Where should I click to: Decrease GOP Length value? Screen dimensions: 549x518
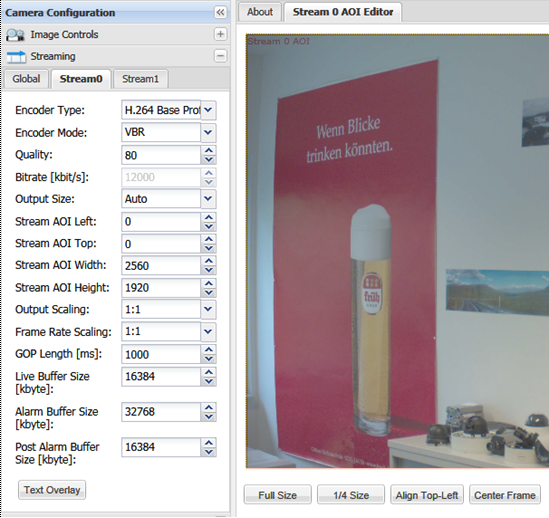click(x=209, y=359)
